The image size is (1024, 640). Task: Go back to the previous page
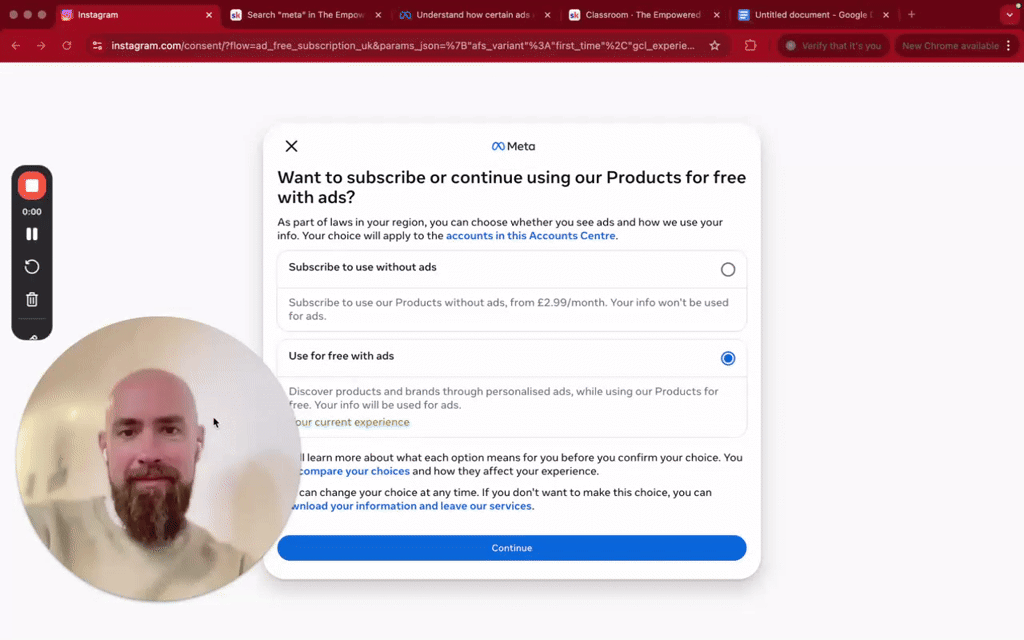[15, 46]
